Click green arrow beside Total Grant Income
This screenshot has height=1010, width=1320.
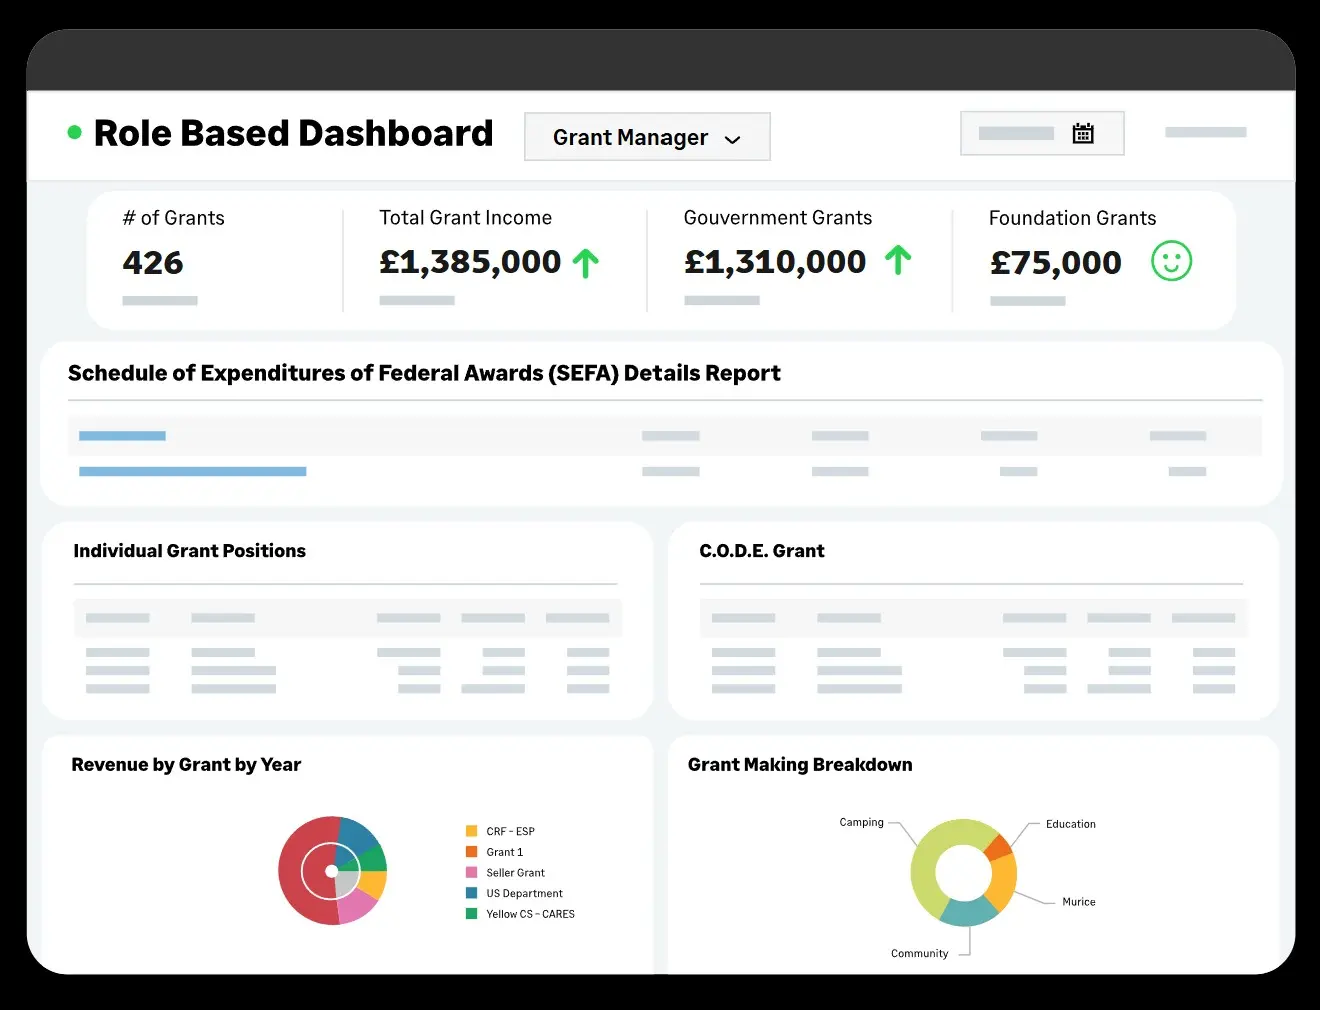(x=586, y=264)
